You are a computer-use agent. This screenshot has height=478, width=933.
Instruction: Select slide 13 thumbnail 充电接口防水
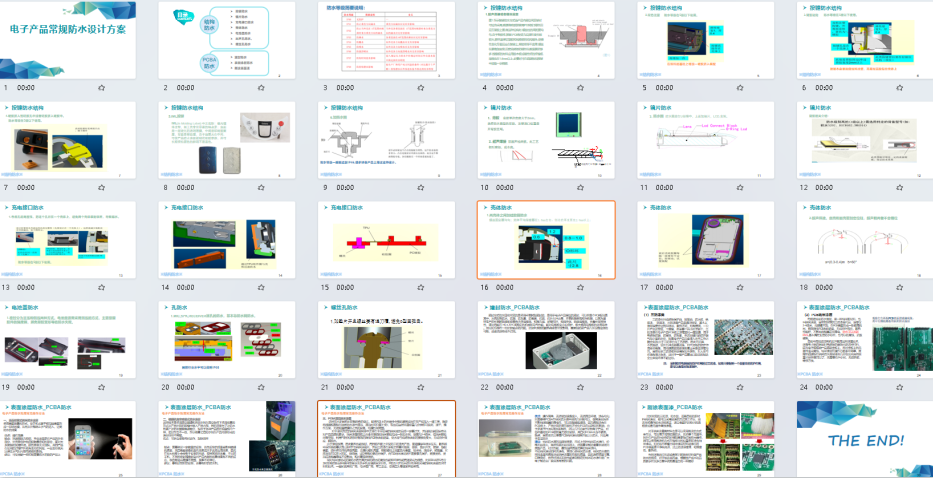[67, 240]
